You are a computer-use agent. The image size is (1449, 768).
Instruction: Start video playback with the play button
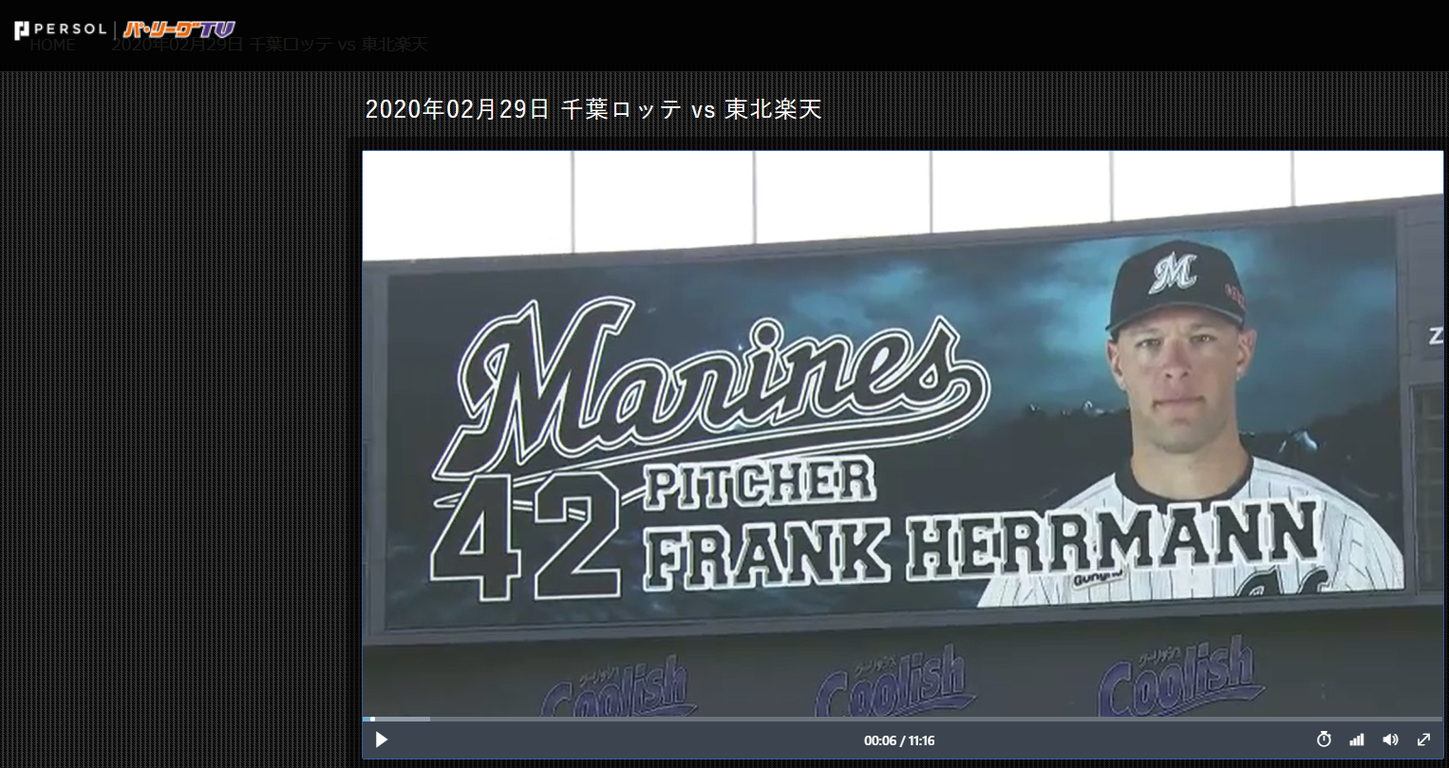381,740
